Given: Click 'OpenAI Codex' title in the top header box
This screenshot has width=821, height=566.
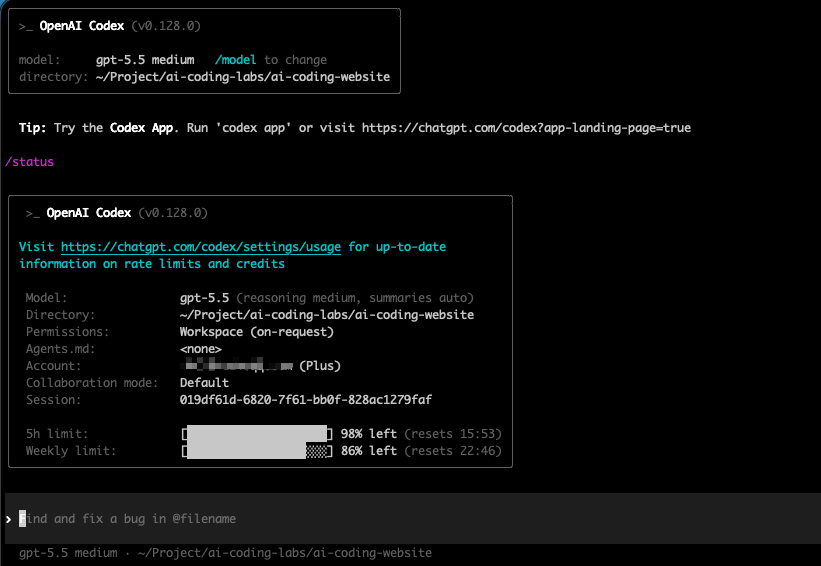Looking at the screenshot, I should click(x=82, y=26).
